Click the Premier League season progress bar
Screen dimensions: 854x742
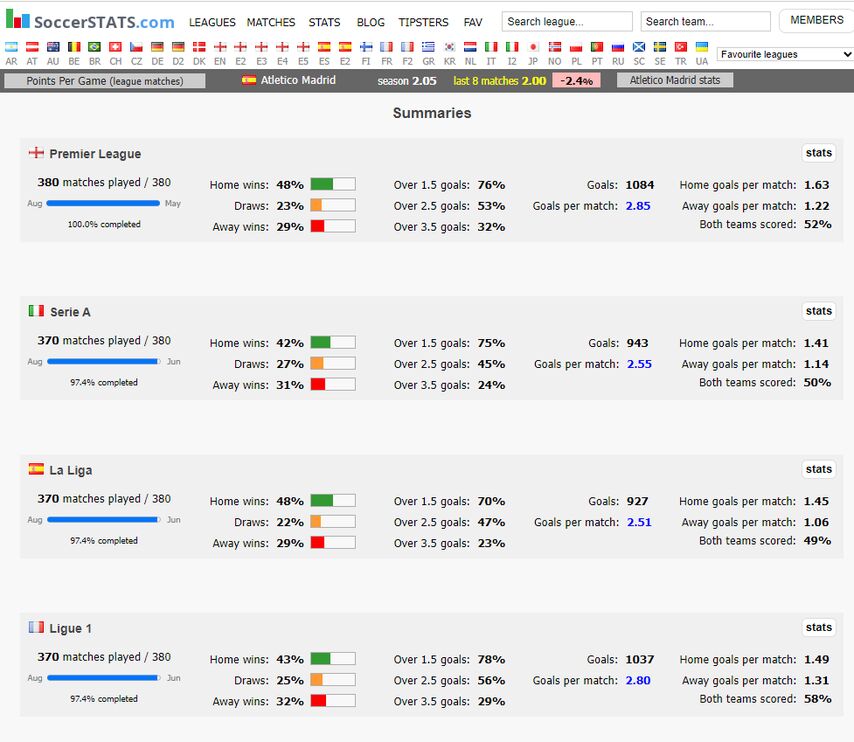(x=103, y=203)
